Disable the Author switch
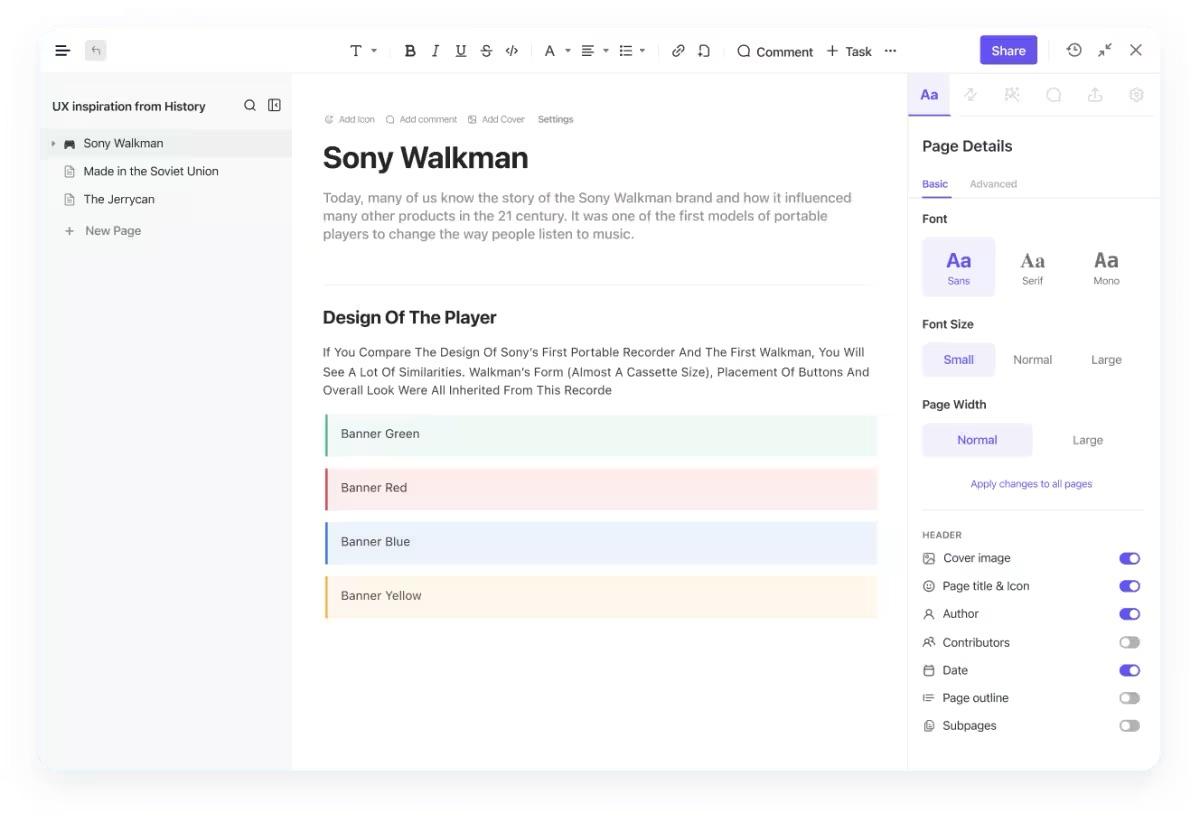The width and height of the screenshot is (1200, 822). (x=1129, y=615)
